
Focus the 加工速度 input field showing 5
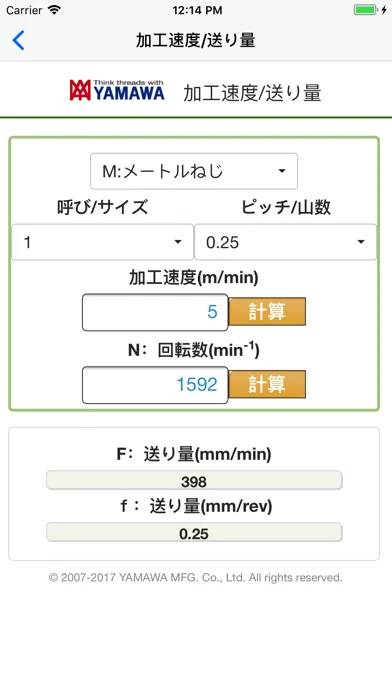155,312
